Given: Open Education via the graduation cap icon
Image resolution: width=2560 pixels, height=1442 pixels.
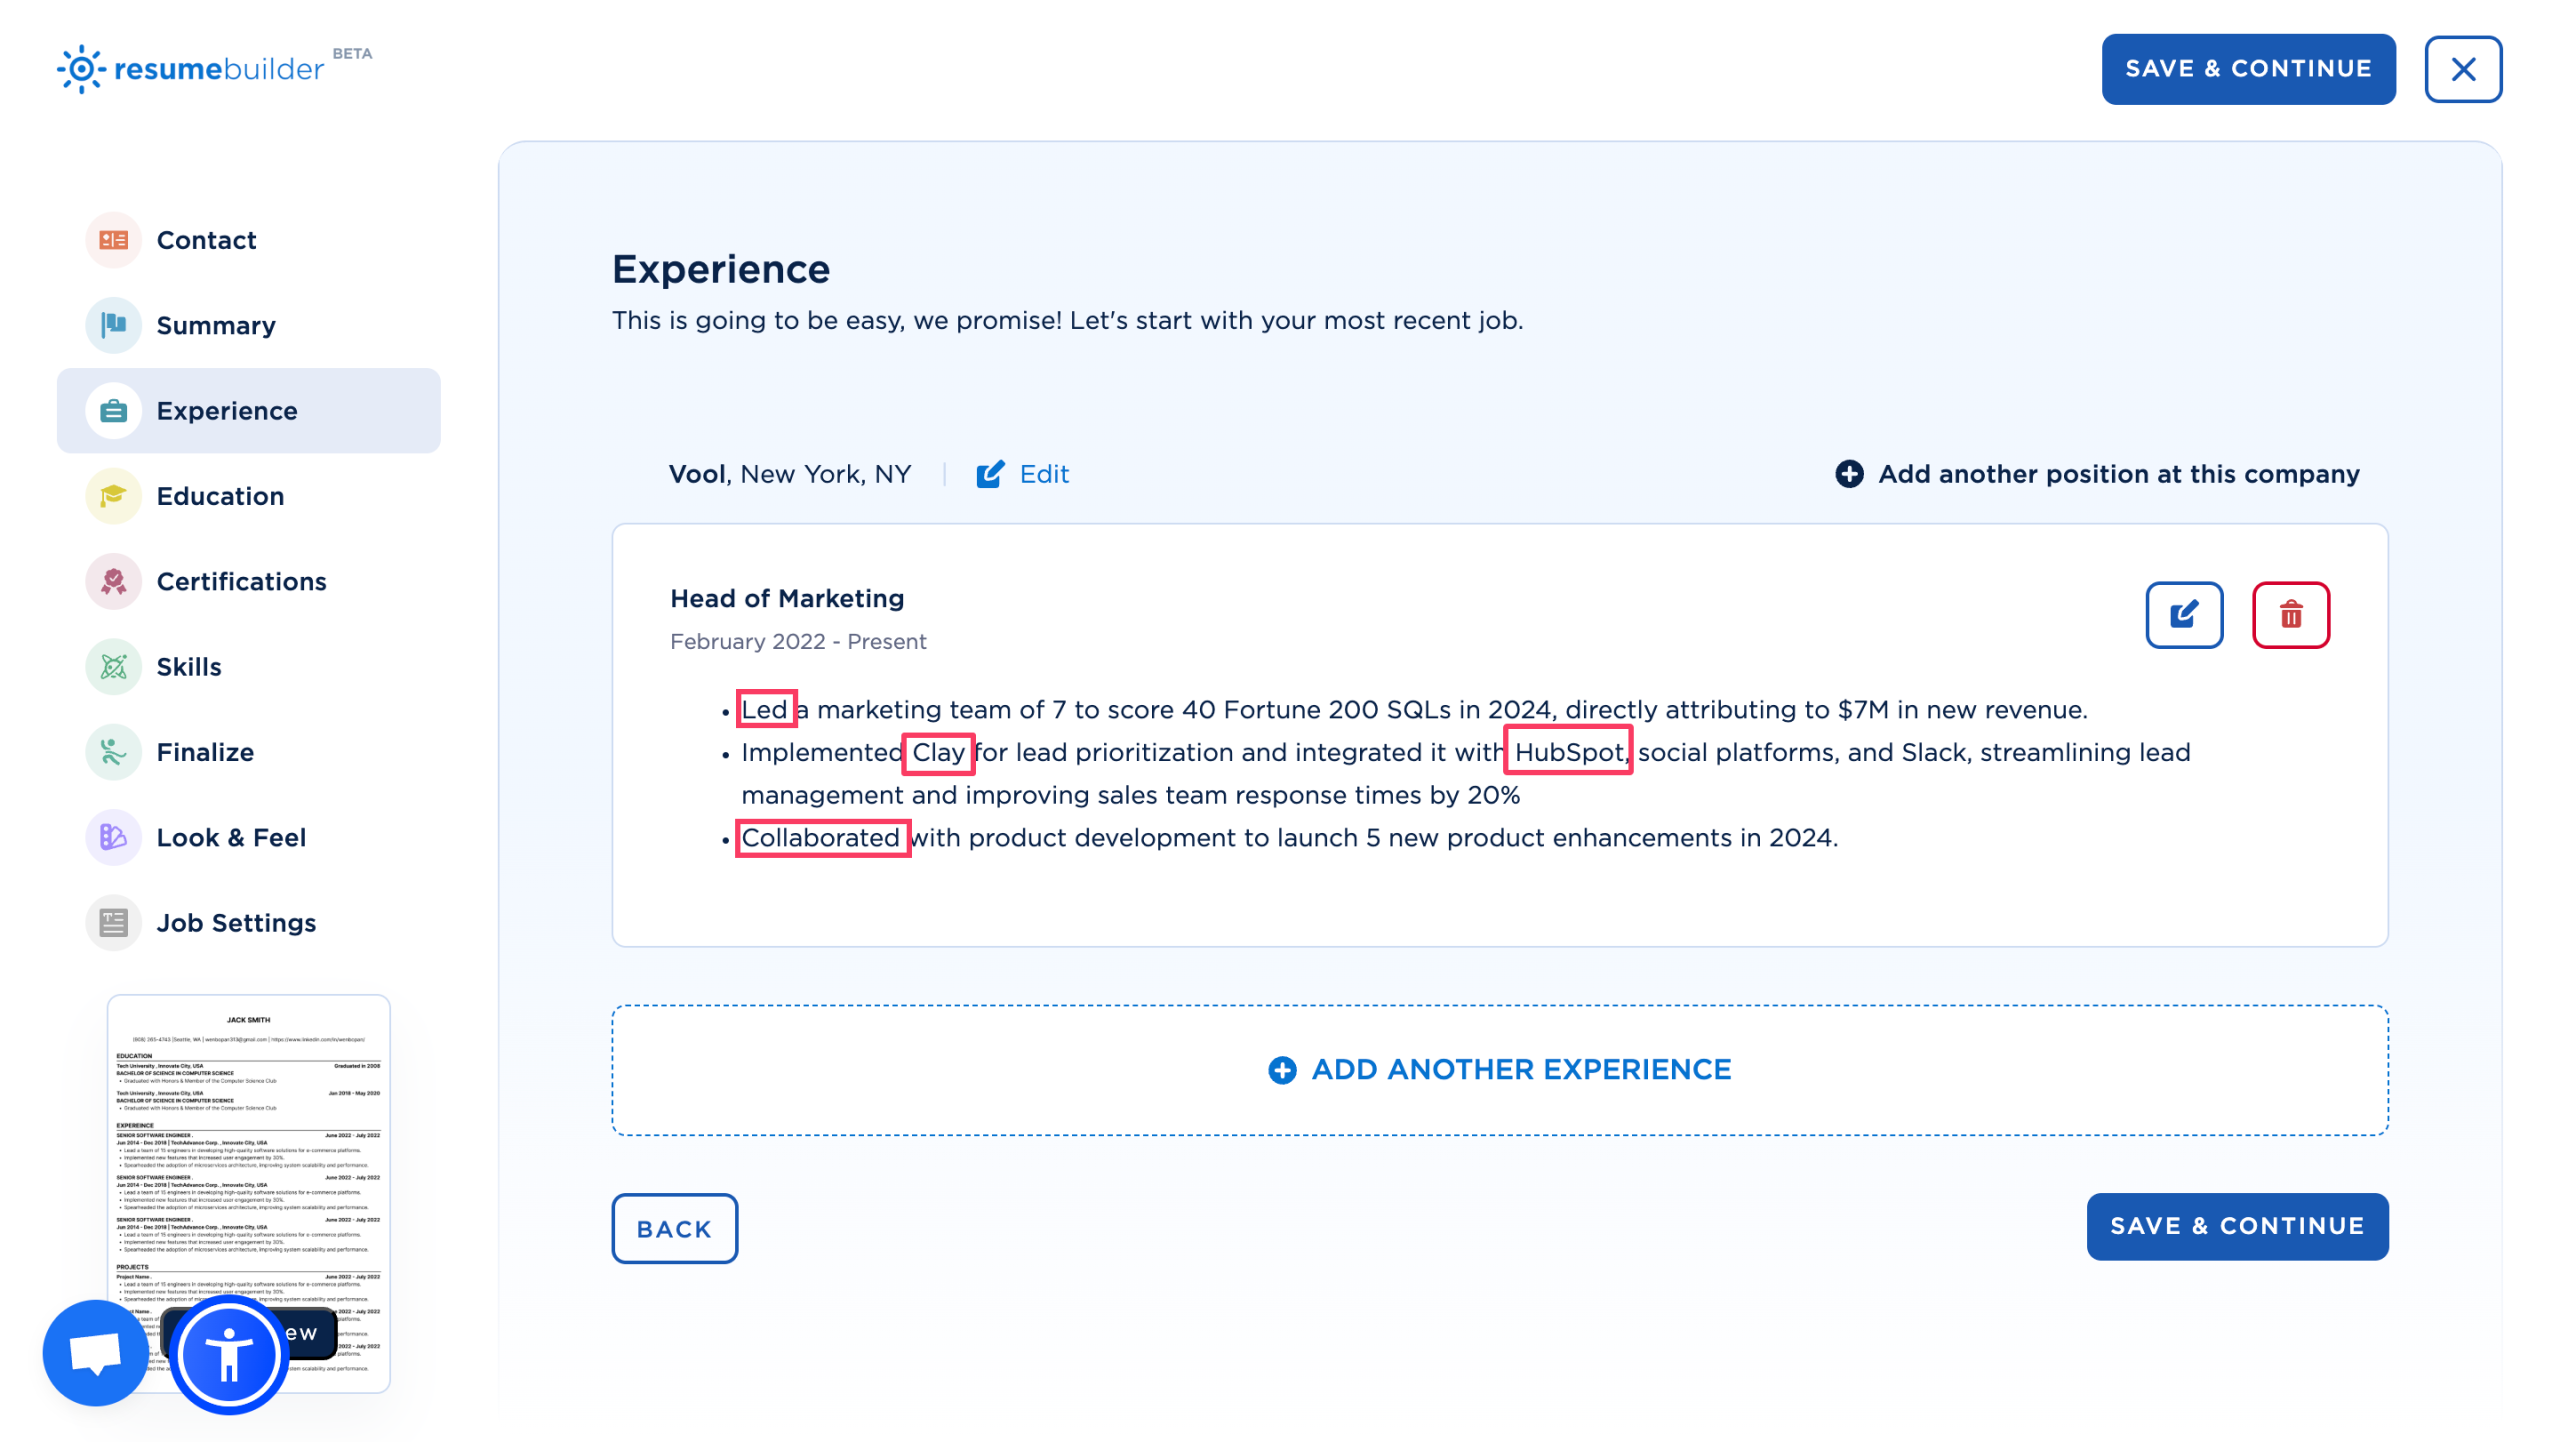Looking at the screenshot, I should (x=113, y=496).
